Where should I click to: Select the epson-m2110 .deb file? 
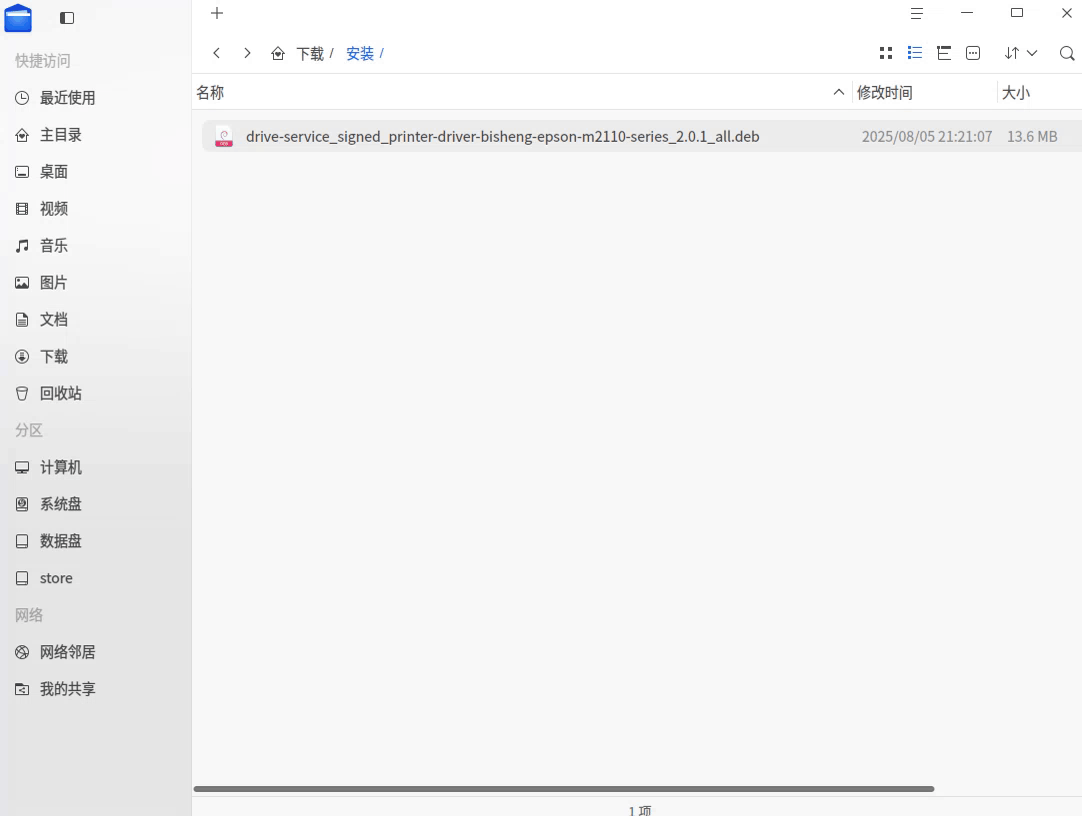[642, 137]
